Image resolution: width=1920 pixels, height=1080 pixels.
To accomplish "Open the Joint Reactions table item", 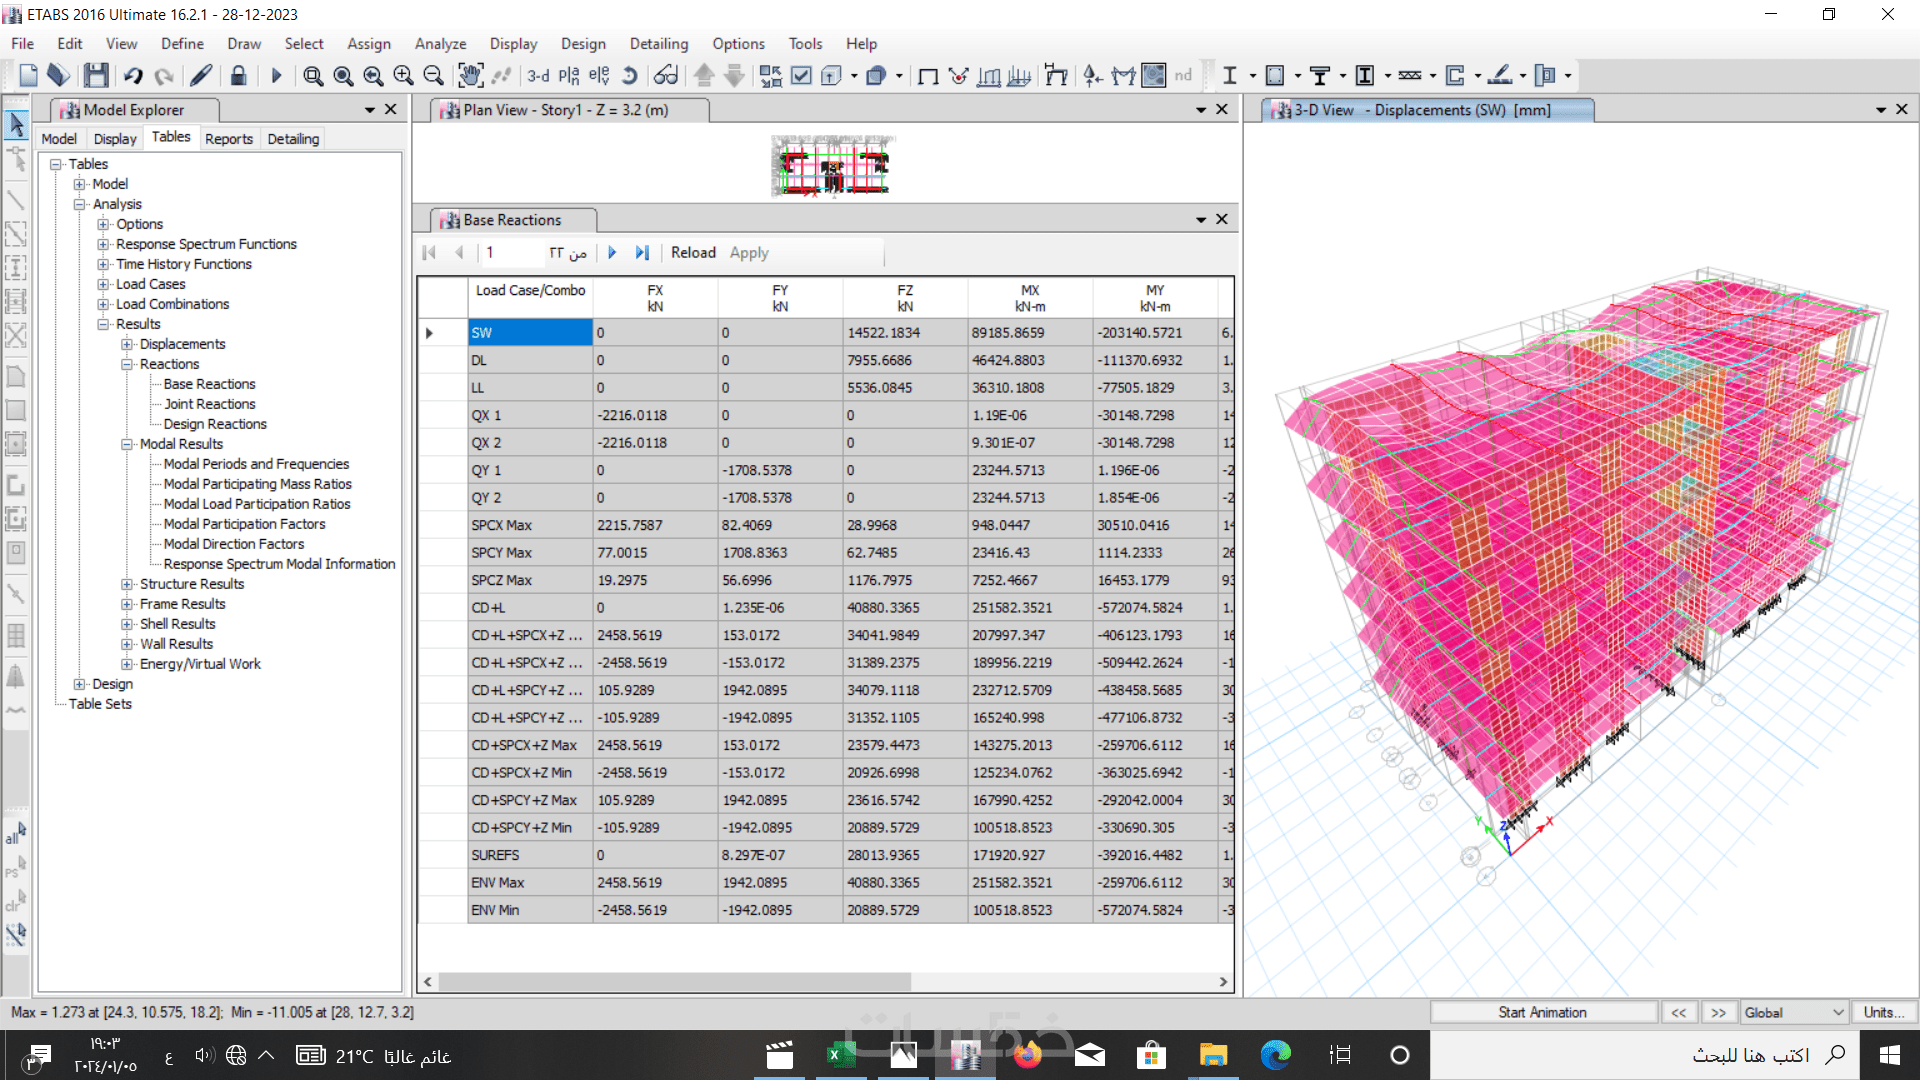I will coord(209,404).
